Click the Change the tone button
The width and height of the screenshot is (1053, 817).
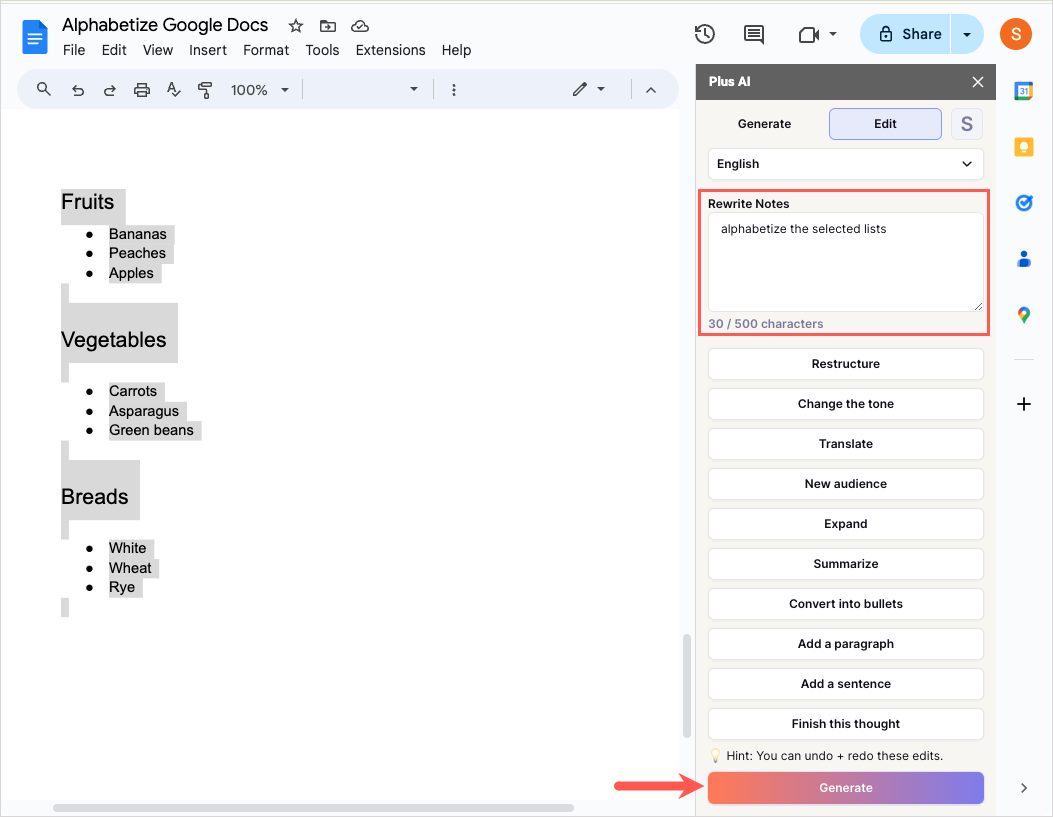tap(845, 403)
